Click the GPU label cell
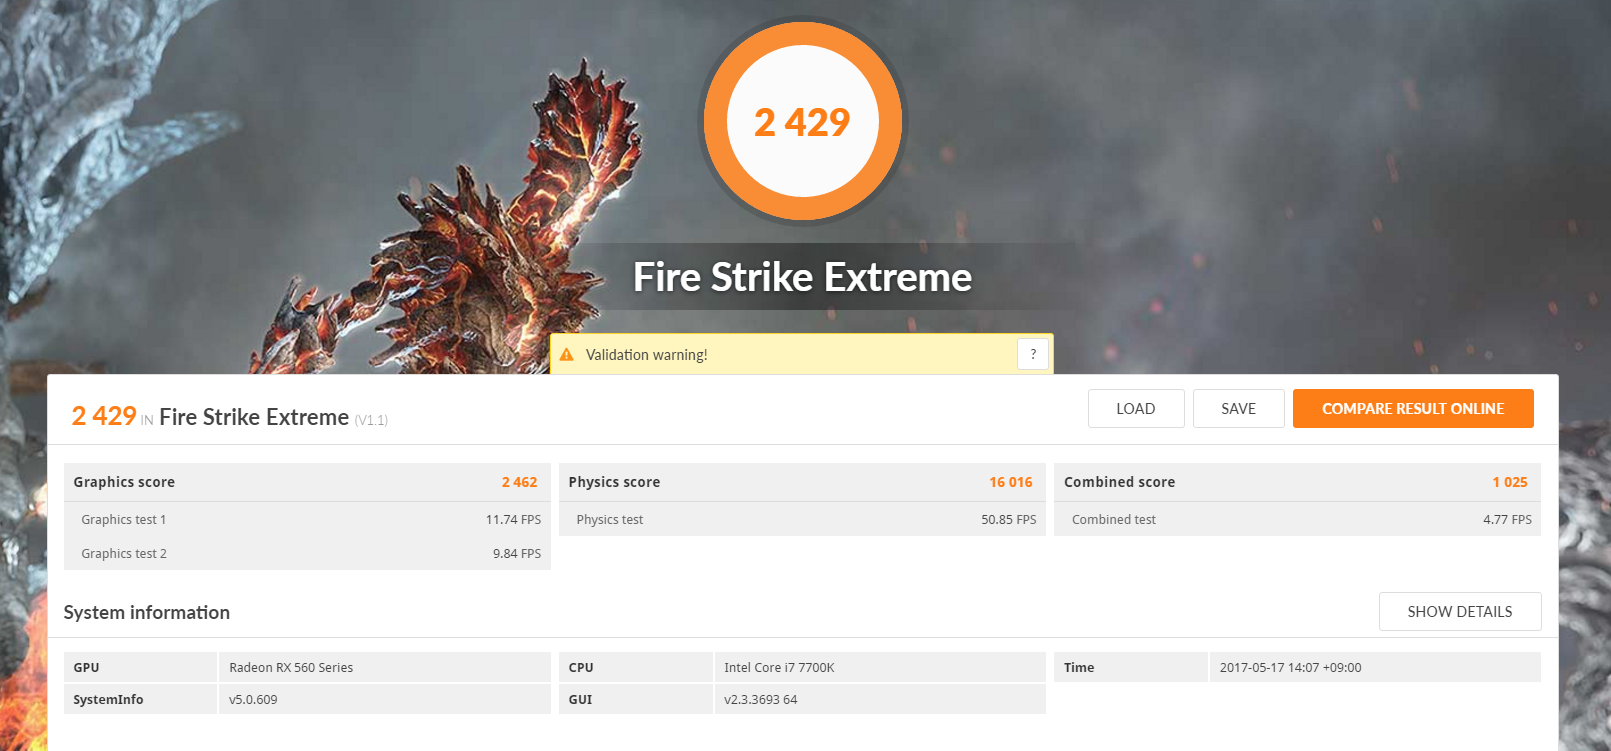The height and width of the screenshot is (751, 1611). tap(140, 667)
